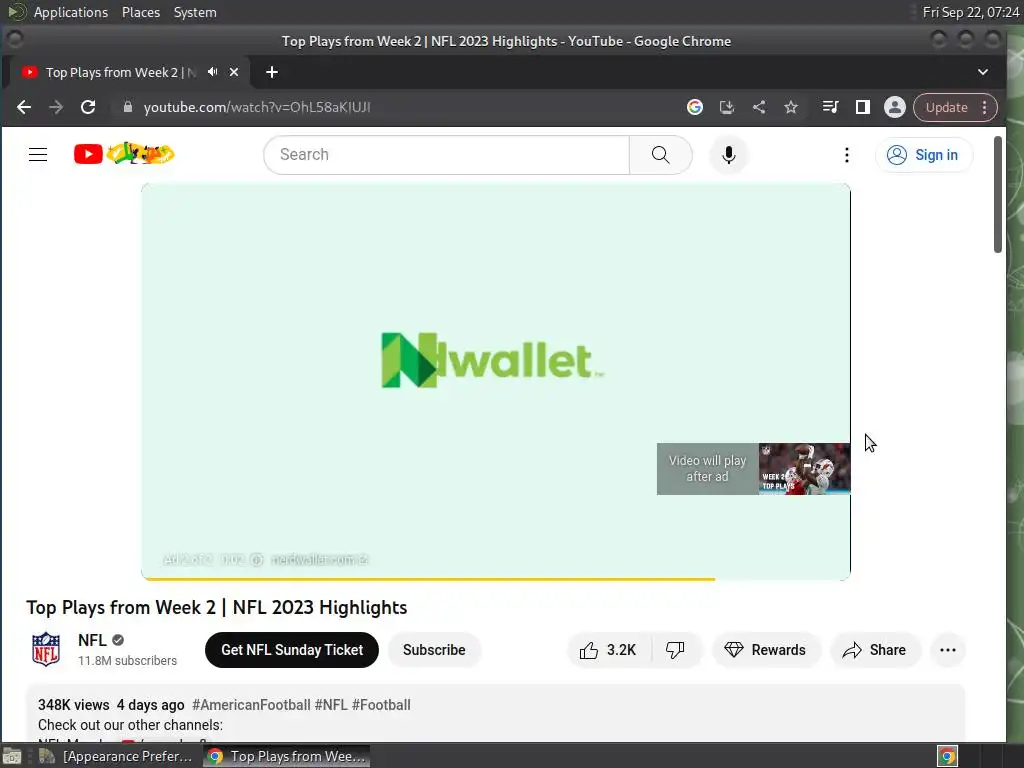Screen dimensions: 1024x768
Task: Close the Top Plays YouTube tab
Action: 234,72
